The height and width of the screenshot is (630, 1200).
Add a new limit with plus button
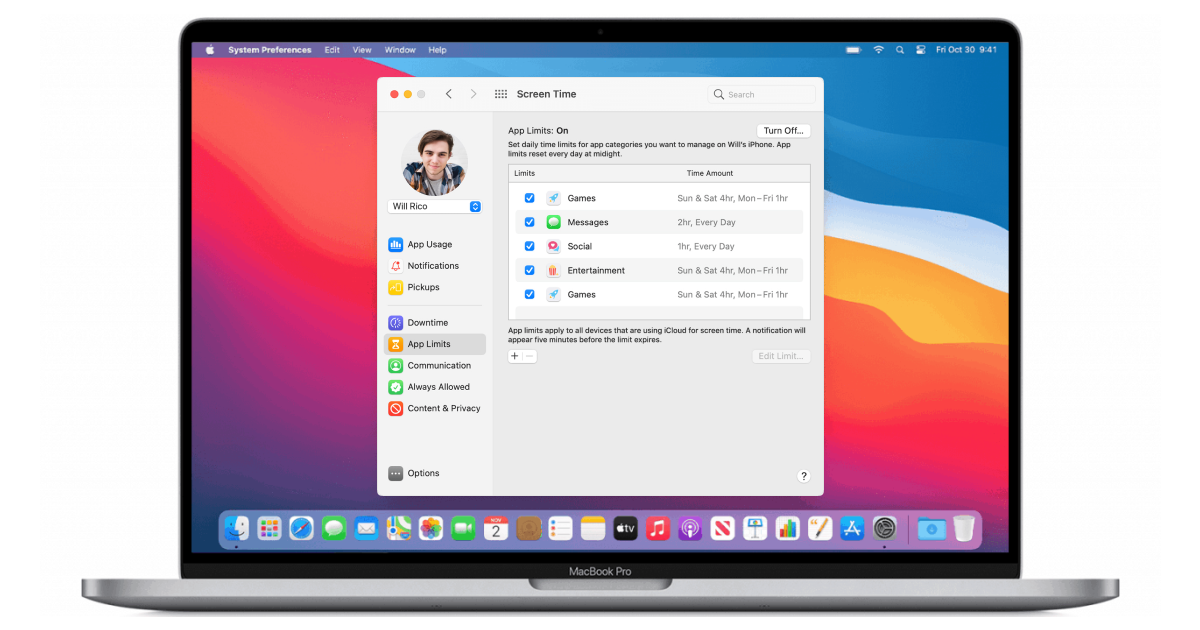pyautogui.click(x=515, y=356)
